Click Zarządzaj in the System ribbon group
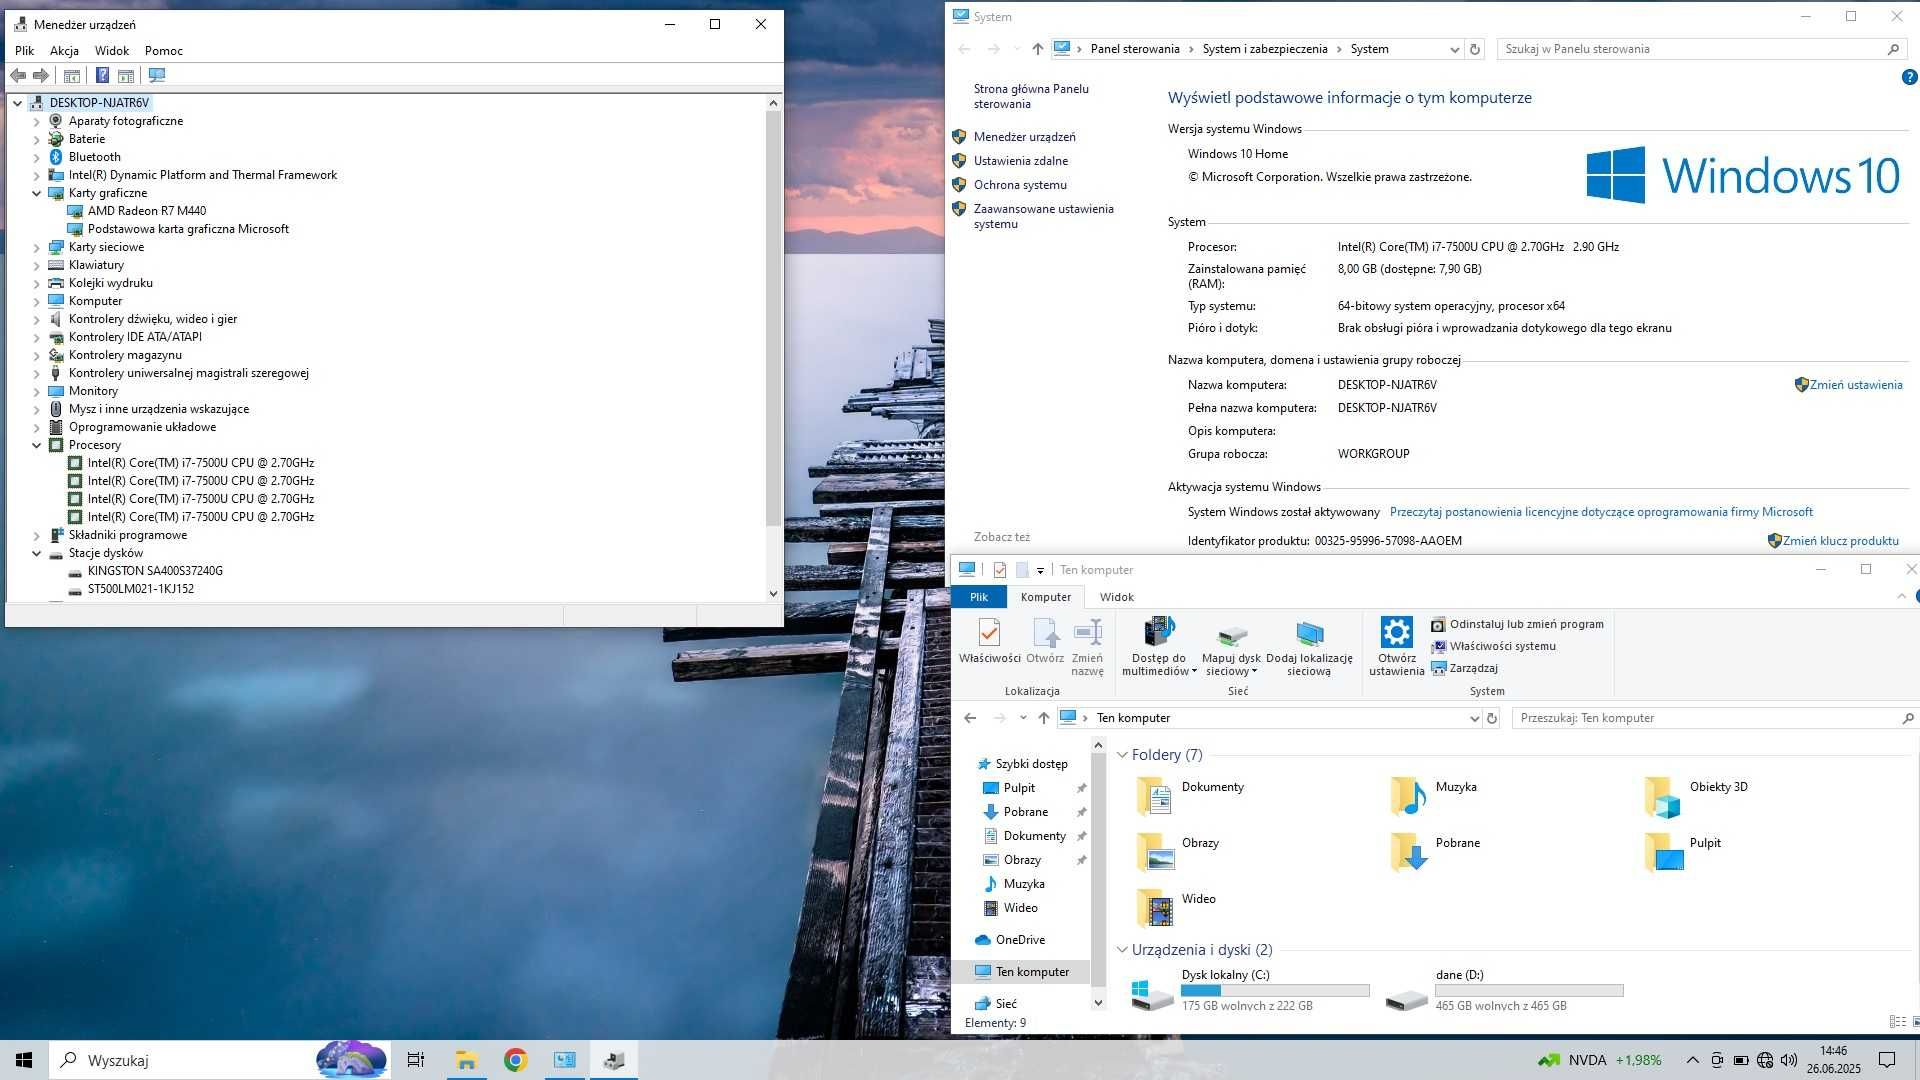1920x1080 pixels. point(1464,668)
